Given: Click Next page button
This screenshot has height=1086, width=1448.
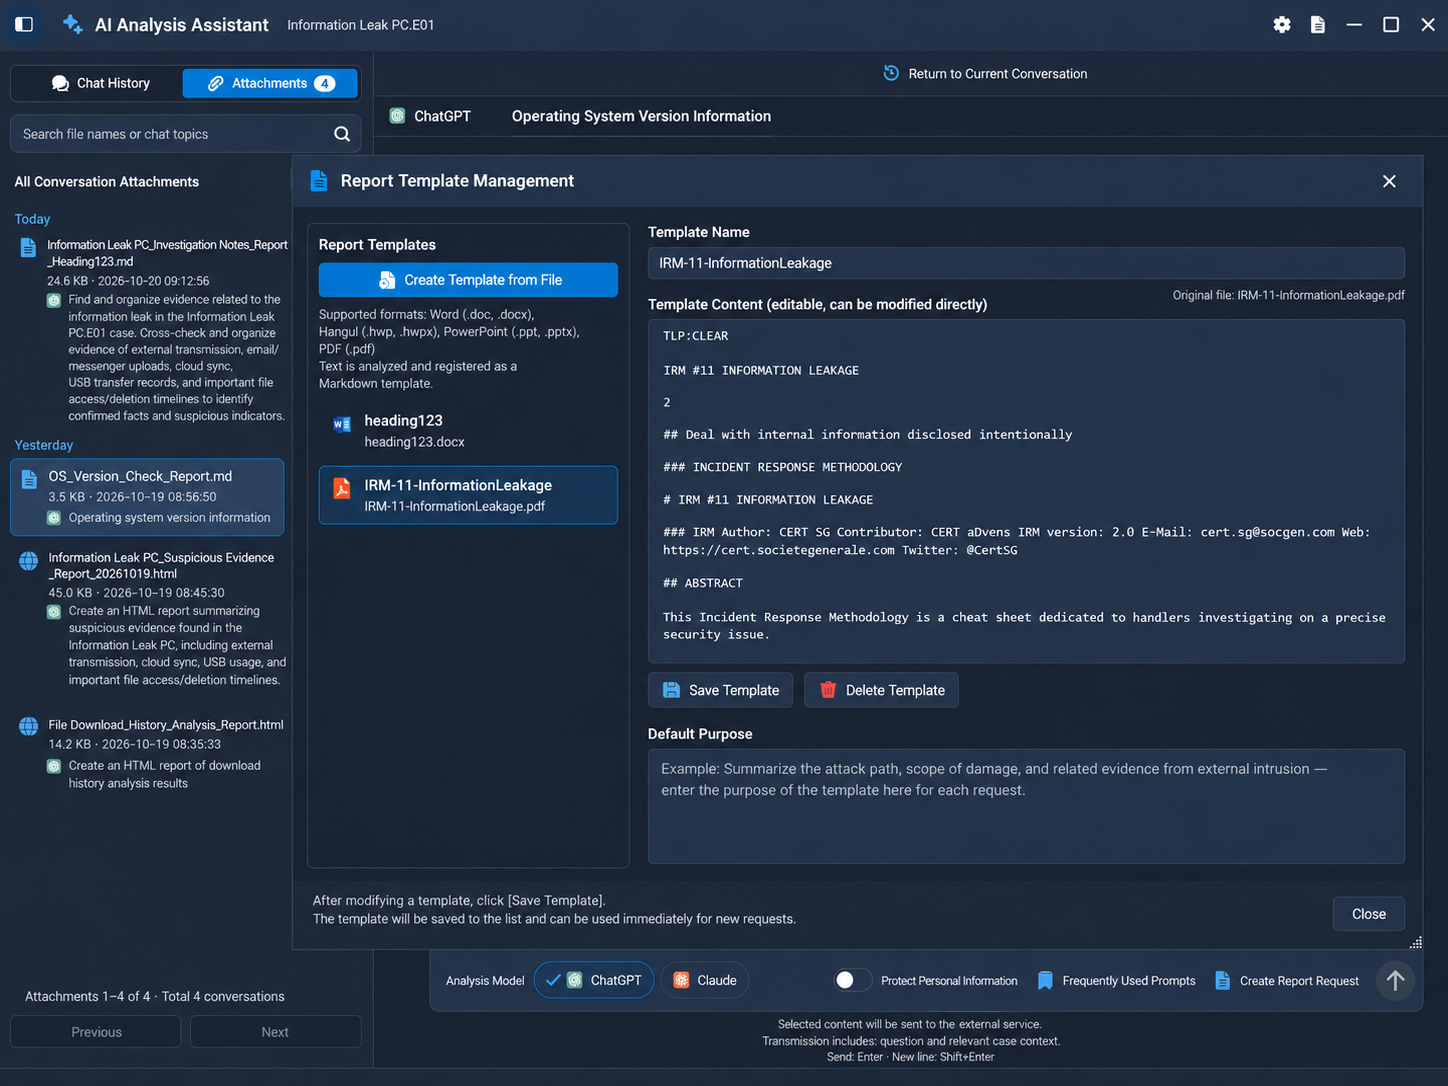Looking at the screenshot, I should pyautogui.click(x=275, y=1032).
